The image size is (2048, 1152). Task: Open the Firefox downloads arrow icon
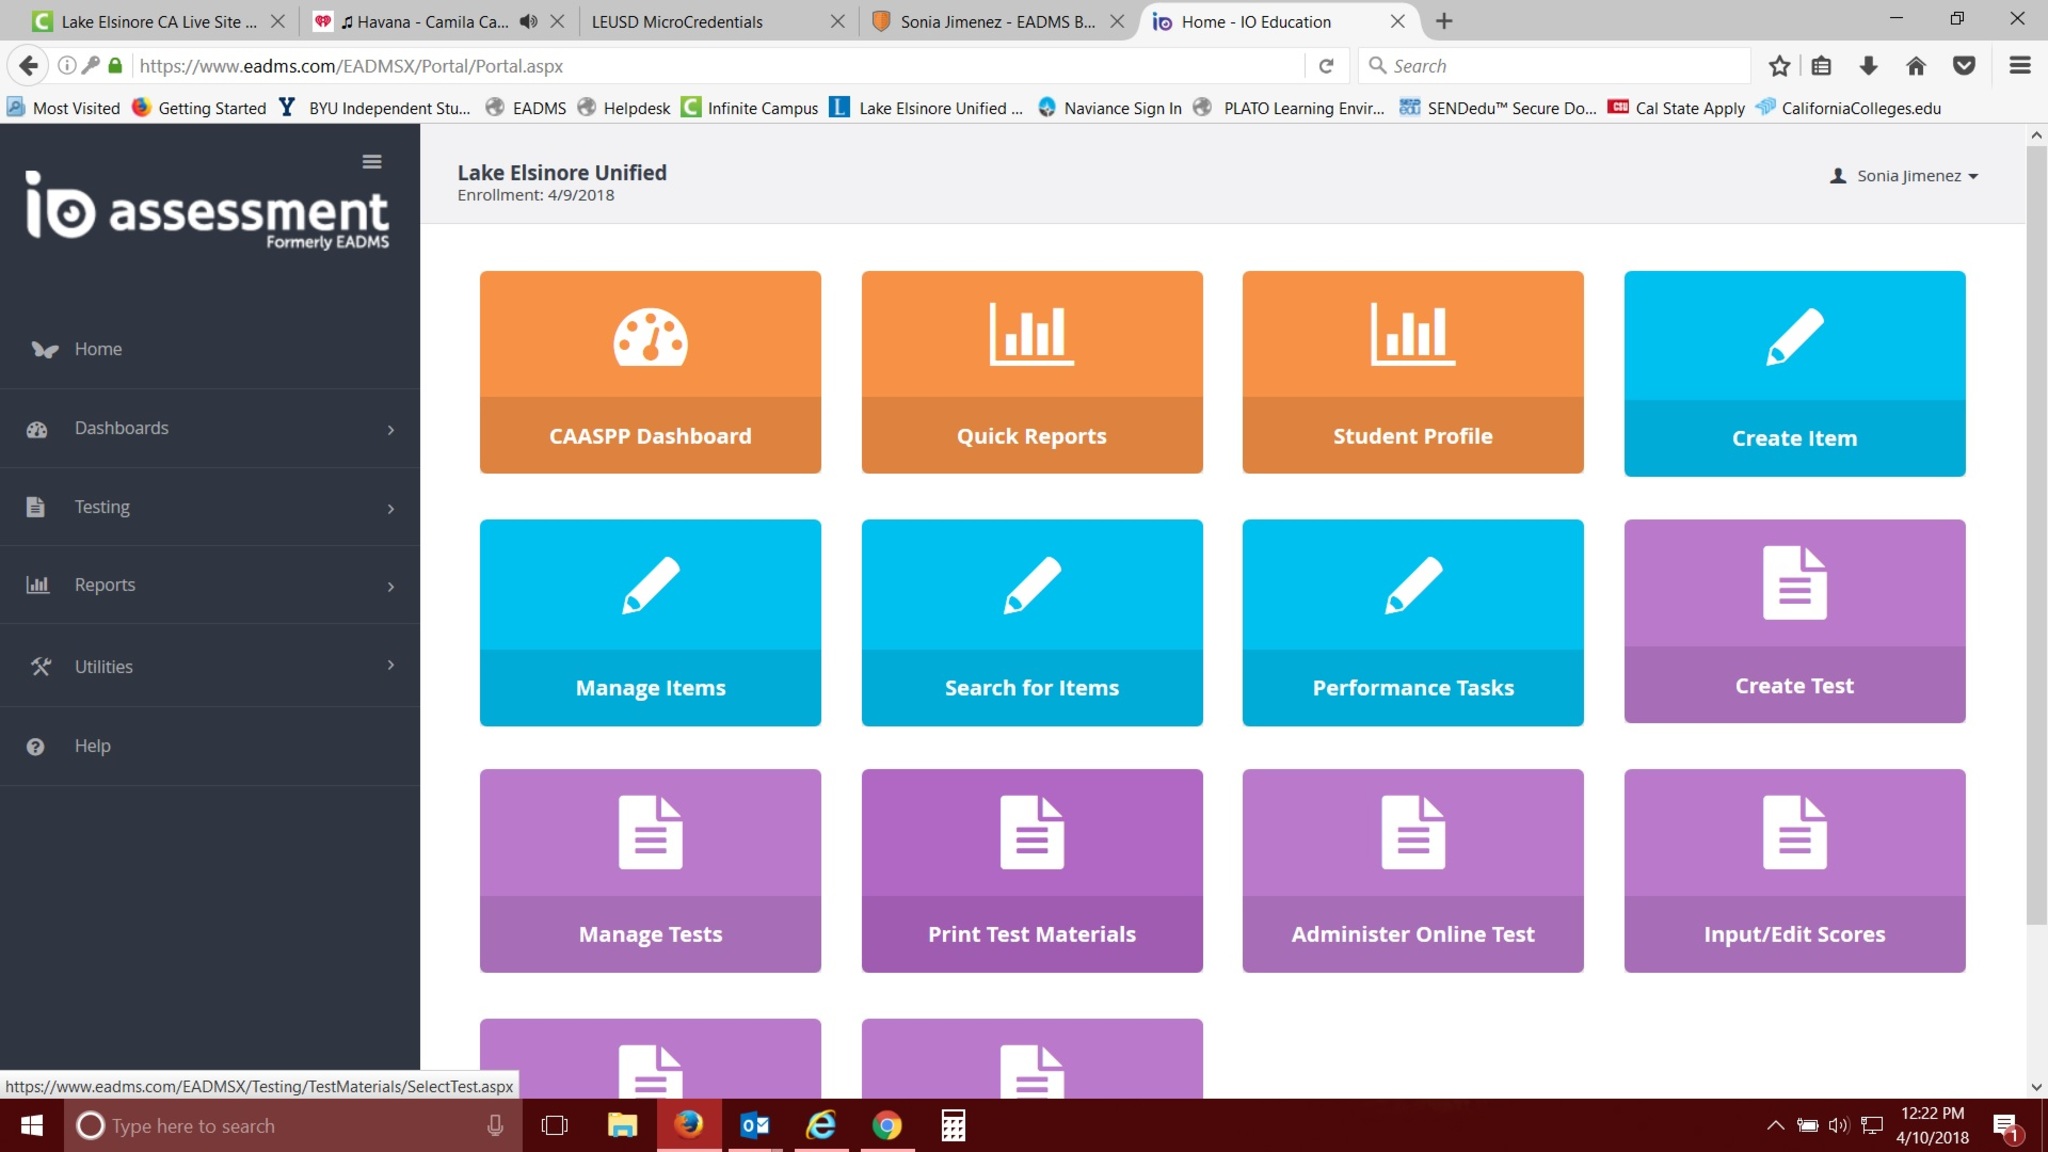click(1868, 66)
